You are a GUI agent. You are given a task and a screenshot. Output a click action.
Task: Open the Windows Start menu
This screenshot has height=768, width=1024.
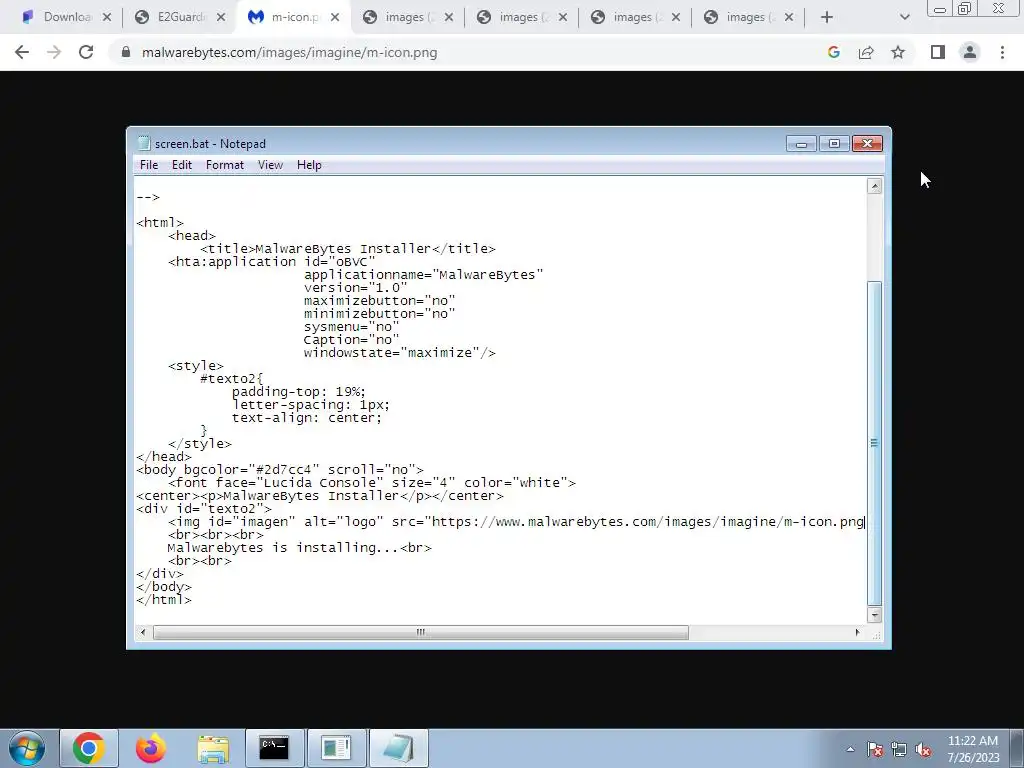tap(26, 748)
